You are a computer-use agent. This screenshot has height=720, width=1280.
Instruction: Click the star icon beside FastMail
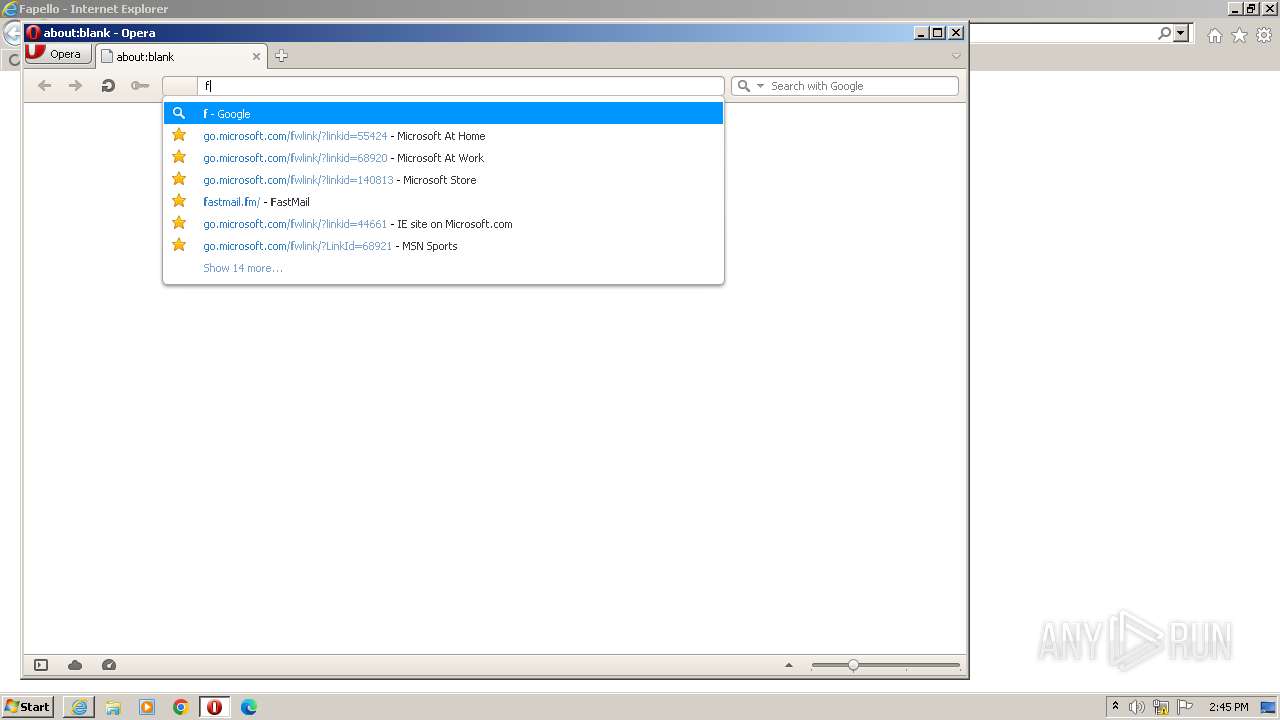(179, 201)
